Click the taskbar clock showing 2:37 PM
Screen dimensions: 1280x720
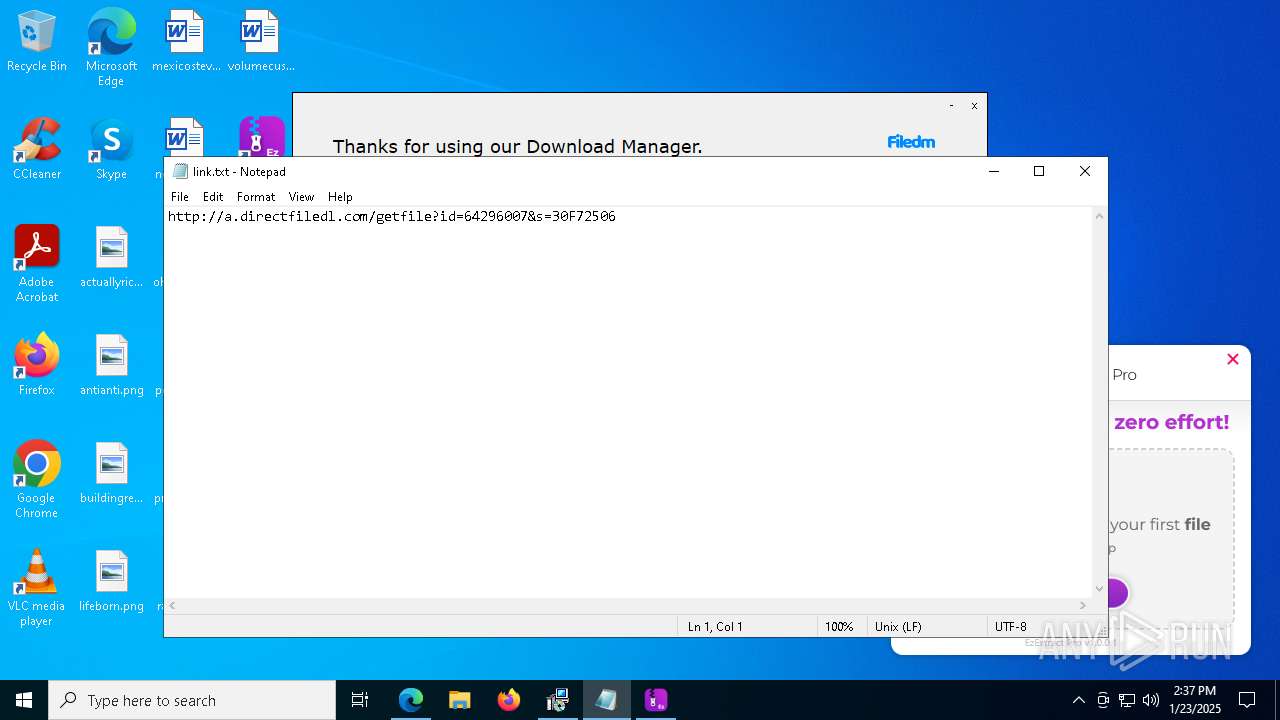[x=1195, y=700]
